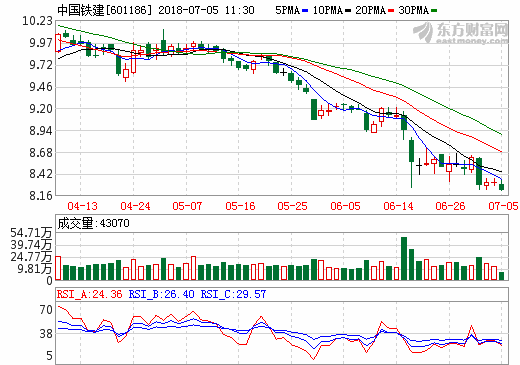Click the 8.16 price axis label

(x=41, y=195)
